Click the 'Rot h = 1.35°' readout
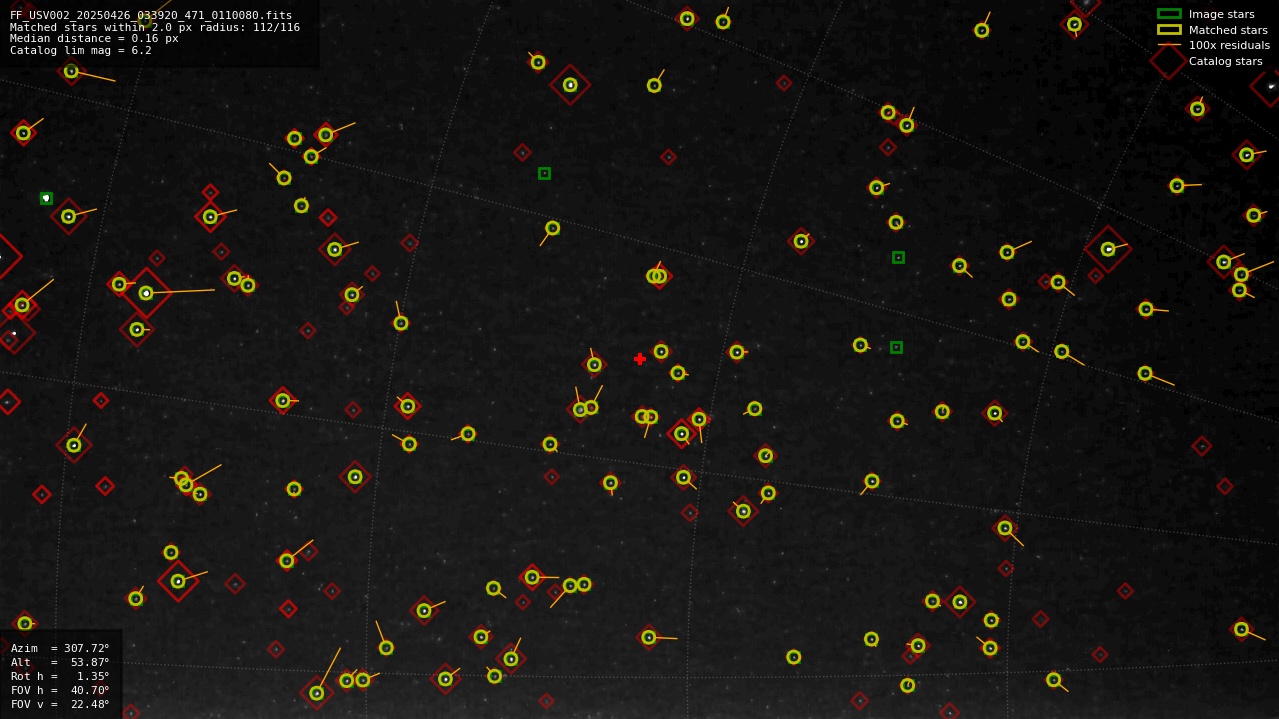Image resolution: width=1279 pixels, height=719 pixels. pyautogui.click(x=60, y=676)
